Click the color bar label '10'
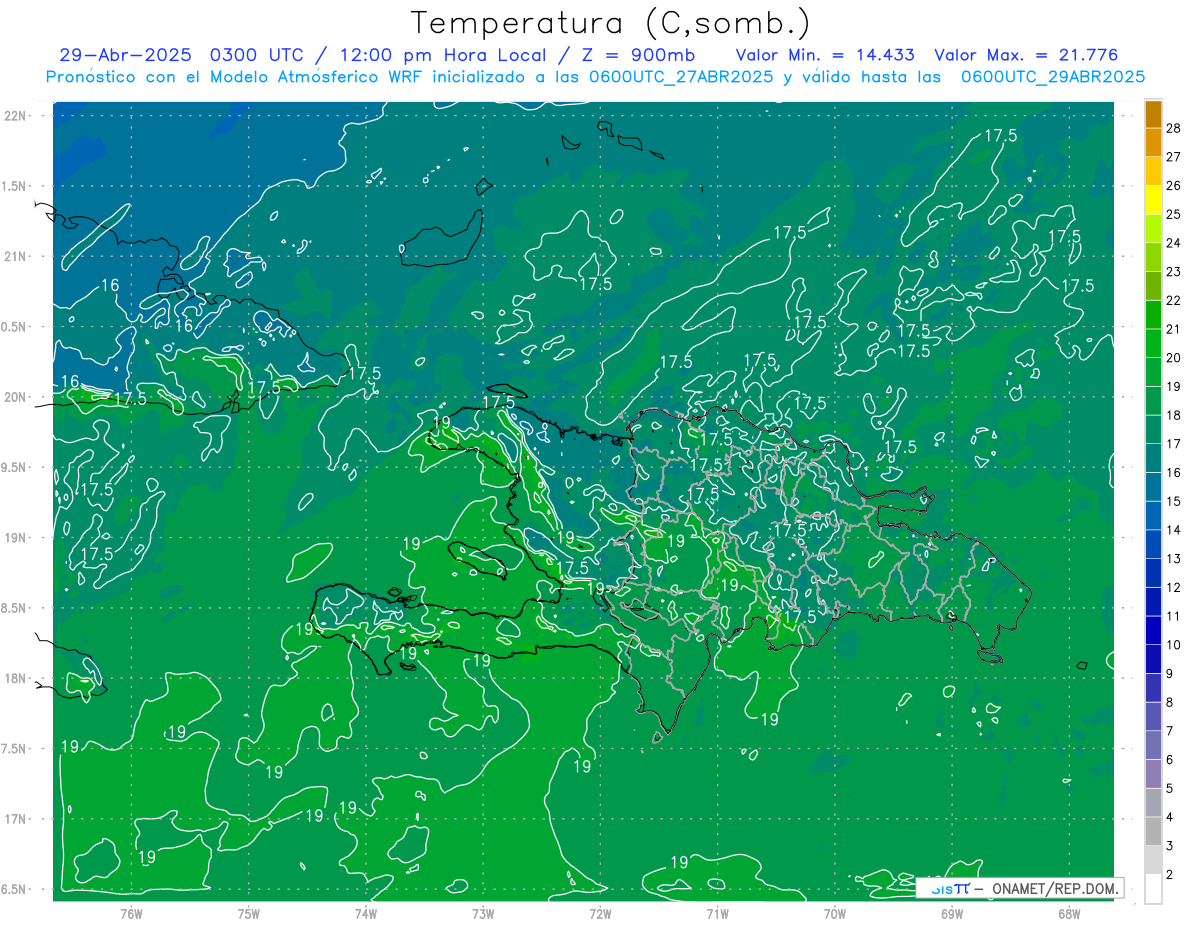1200x927 pixels. [1174, 645]
